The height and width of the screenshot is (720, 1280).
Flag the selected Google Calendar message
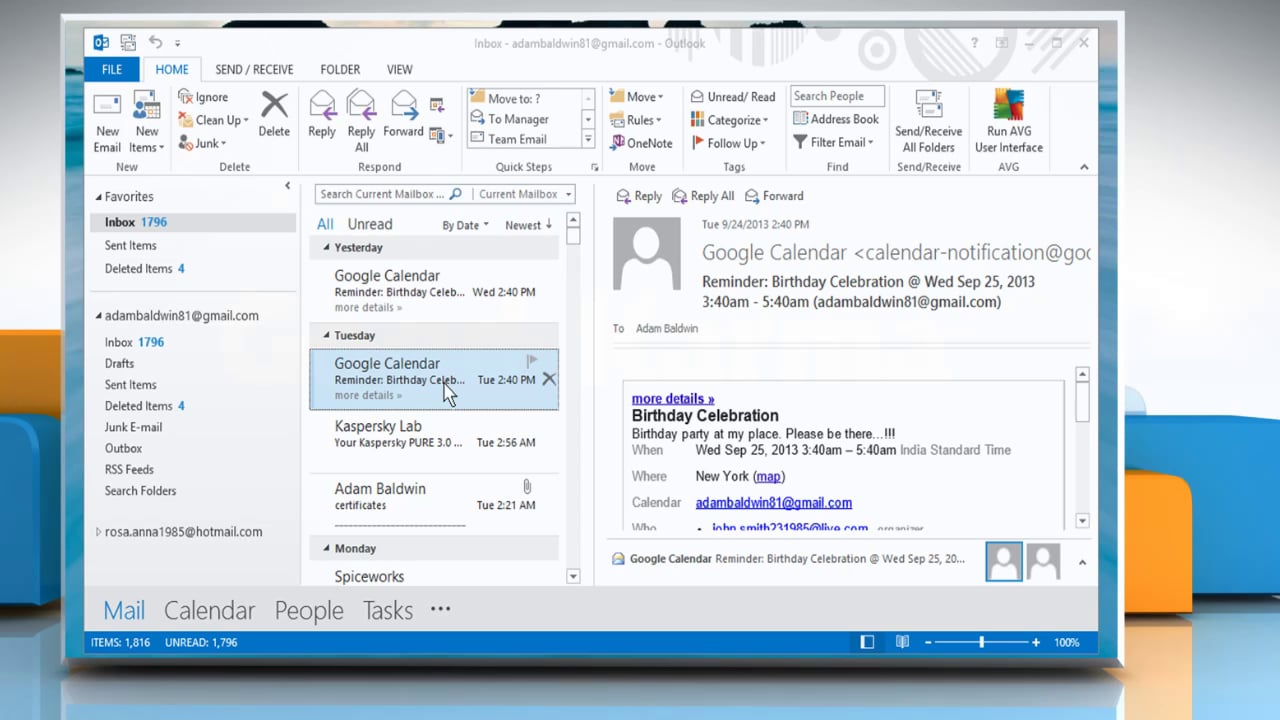[532, 361]
